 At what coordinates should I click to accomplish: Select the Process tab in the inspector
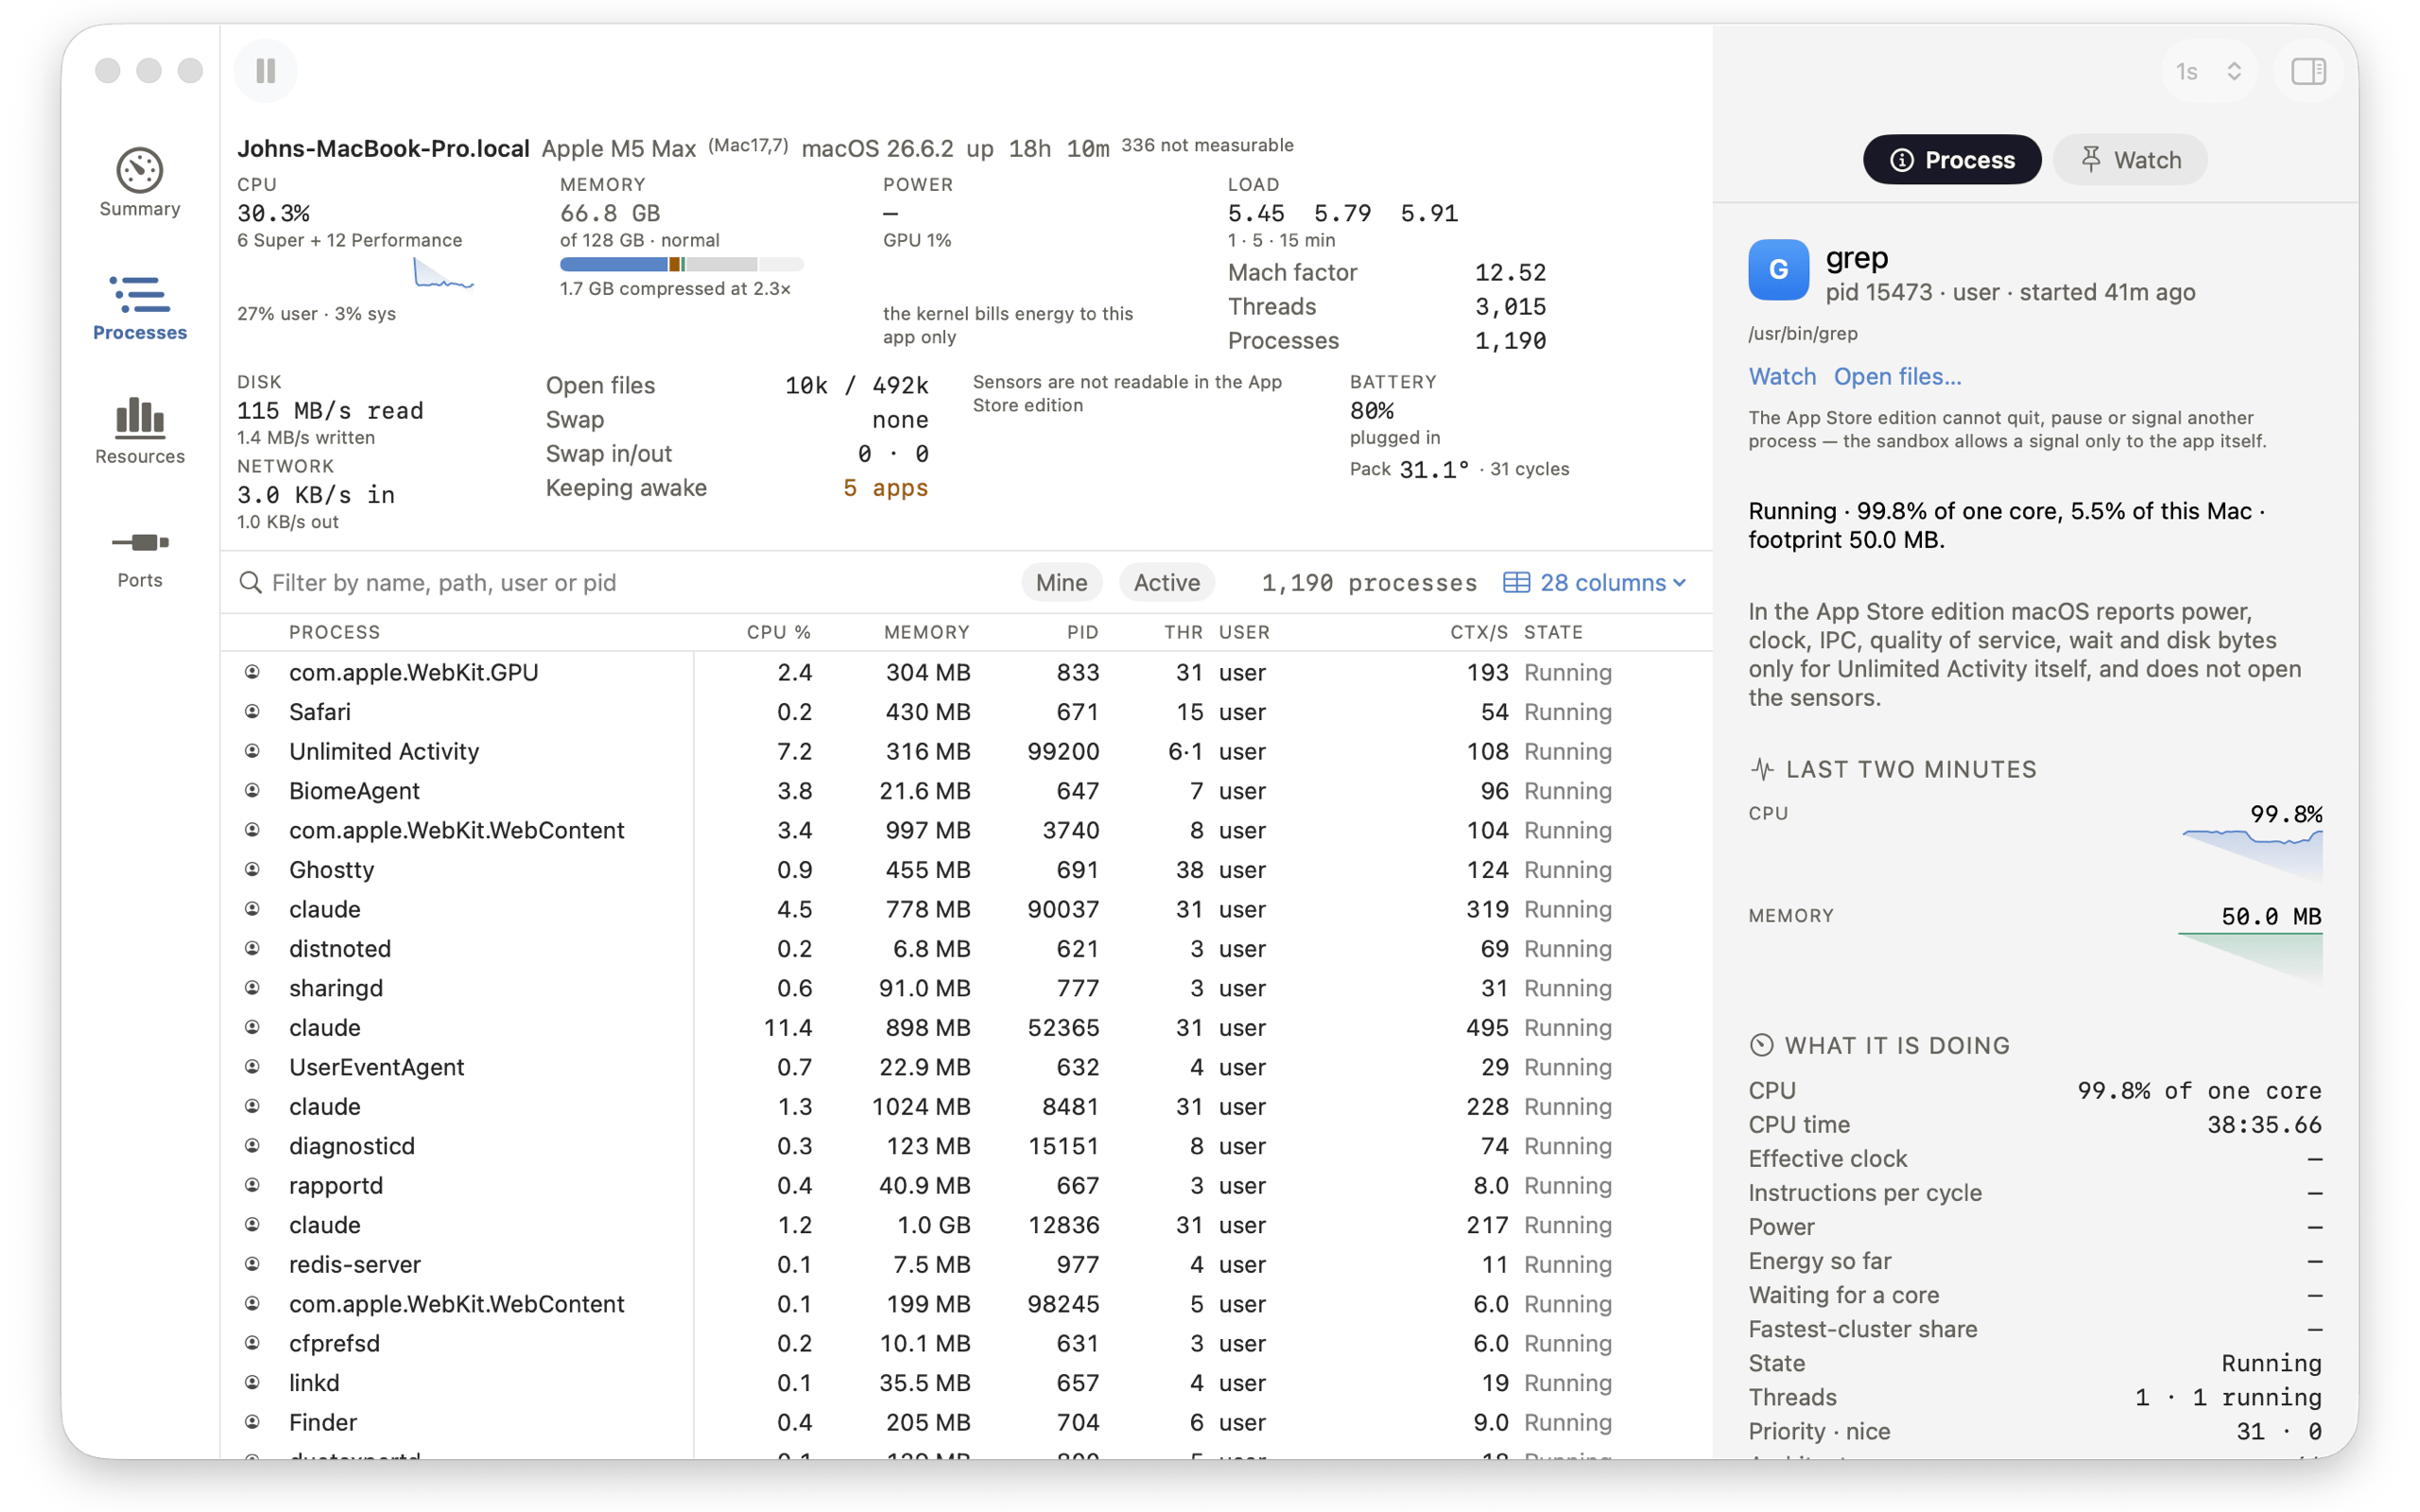click(1951, 159)
